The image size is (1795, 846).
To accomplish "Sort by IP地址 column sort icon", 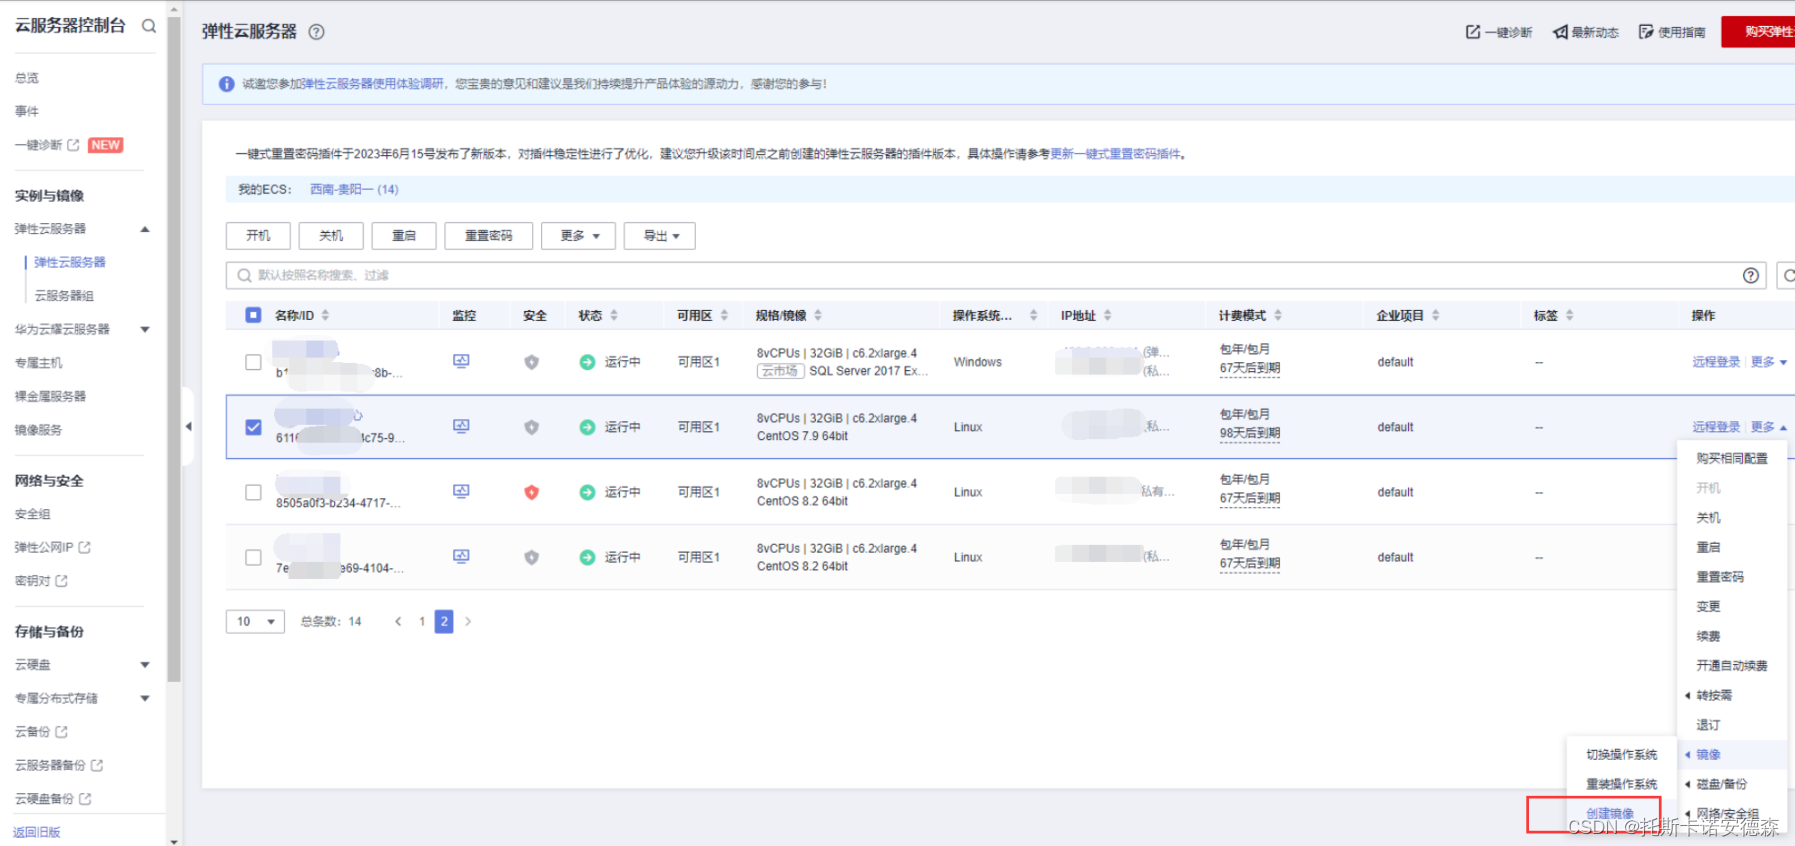I will [x=1107, y=315].
